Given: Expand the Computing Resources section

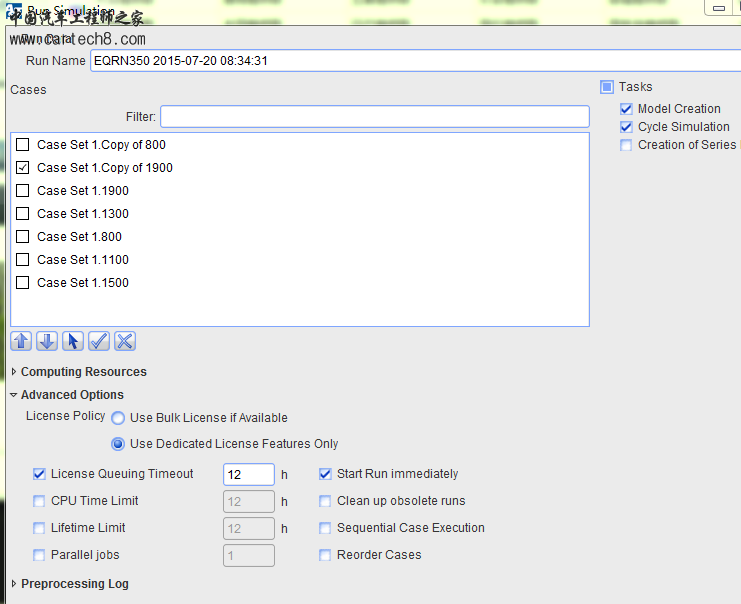Looking at the screenshot, I should (x=14, y=372).
